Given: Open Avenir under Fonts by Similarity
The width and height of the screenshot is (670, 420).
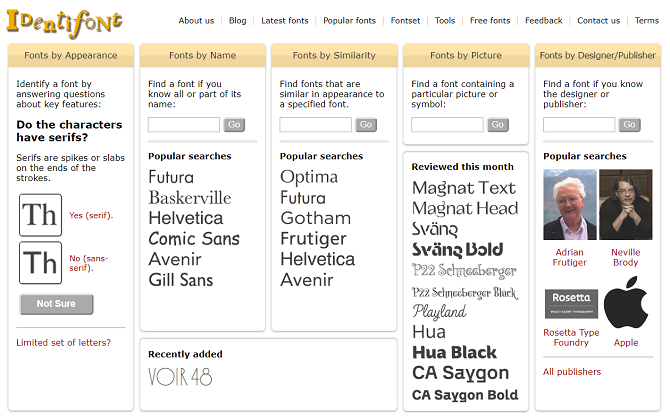Looking at the screenshot, I should (306, 280).
